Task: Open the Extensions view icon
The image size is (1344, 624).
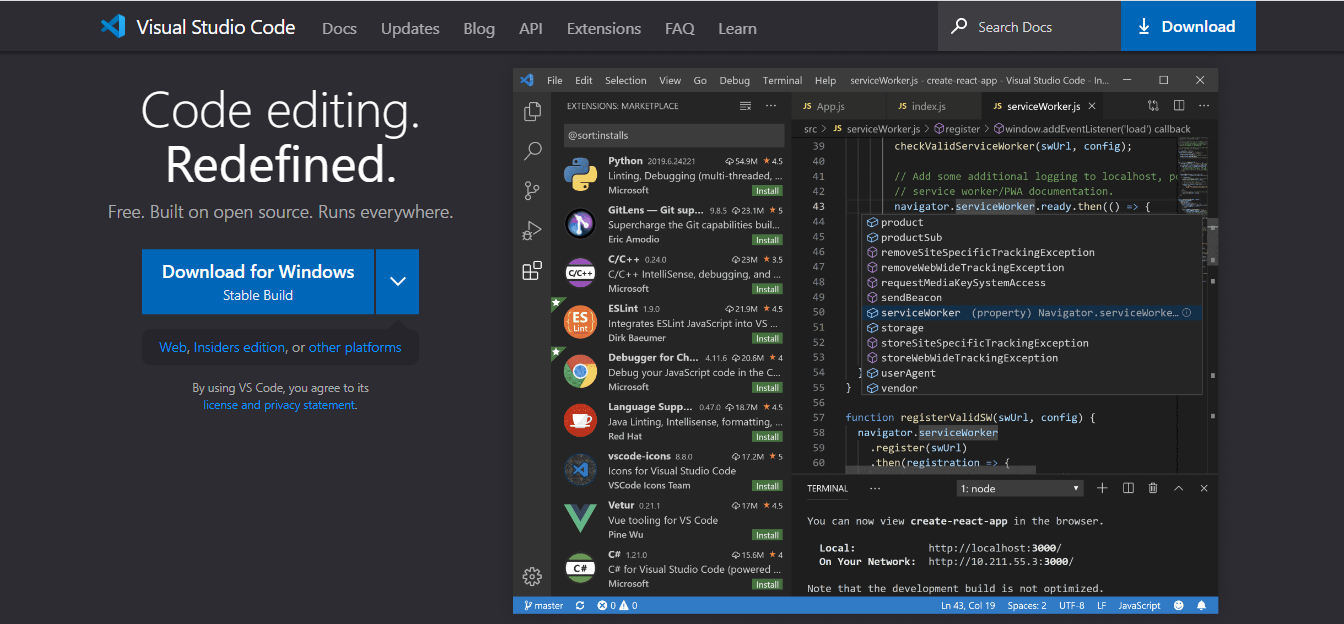Action: click(532, 271)
